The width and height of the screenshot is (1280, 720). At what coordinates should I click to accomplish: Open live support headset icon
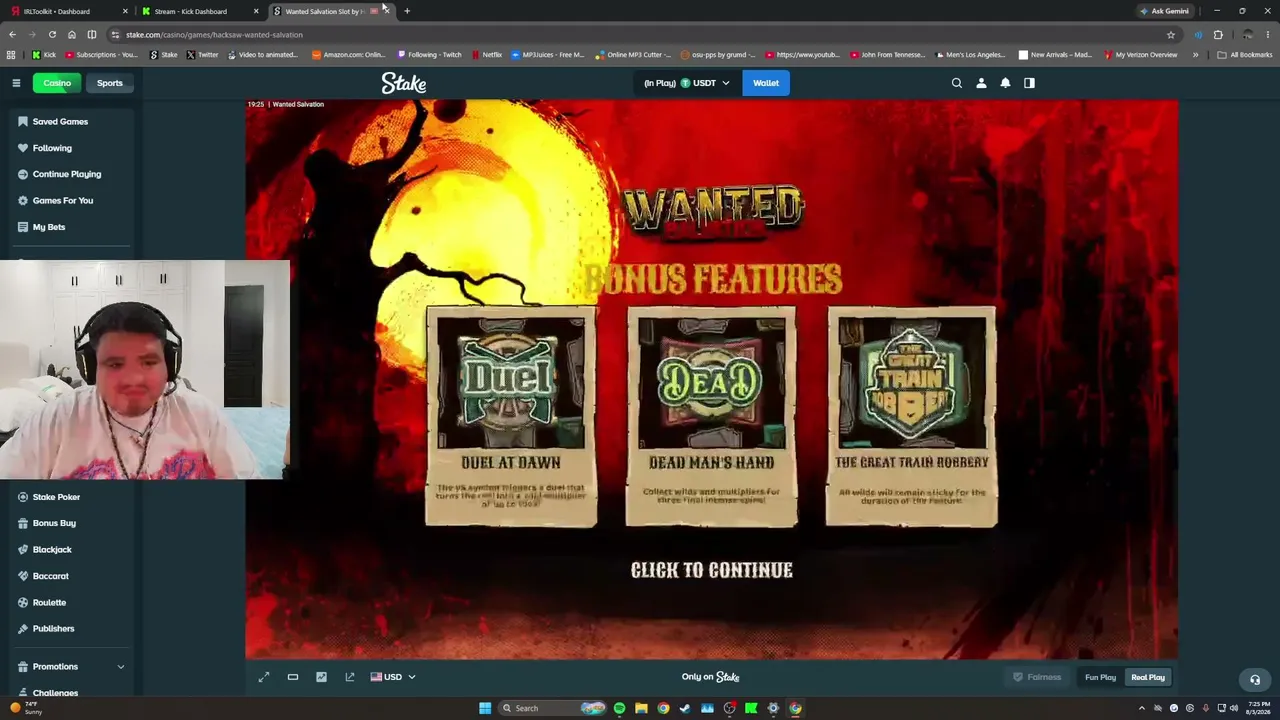point(1255,680)
